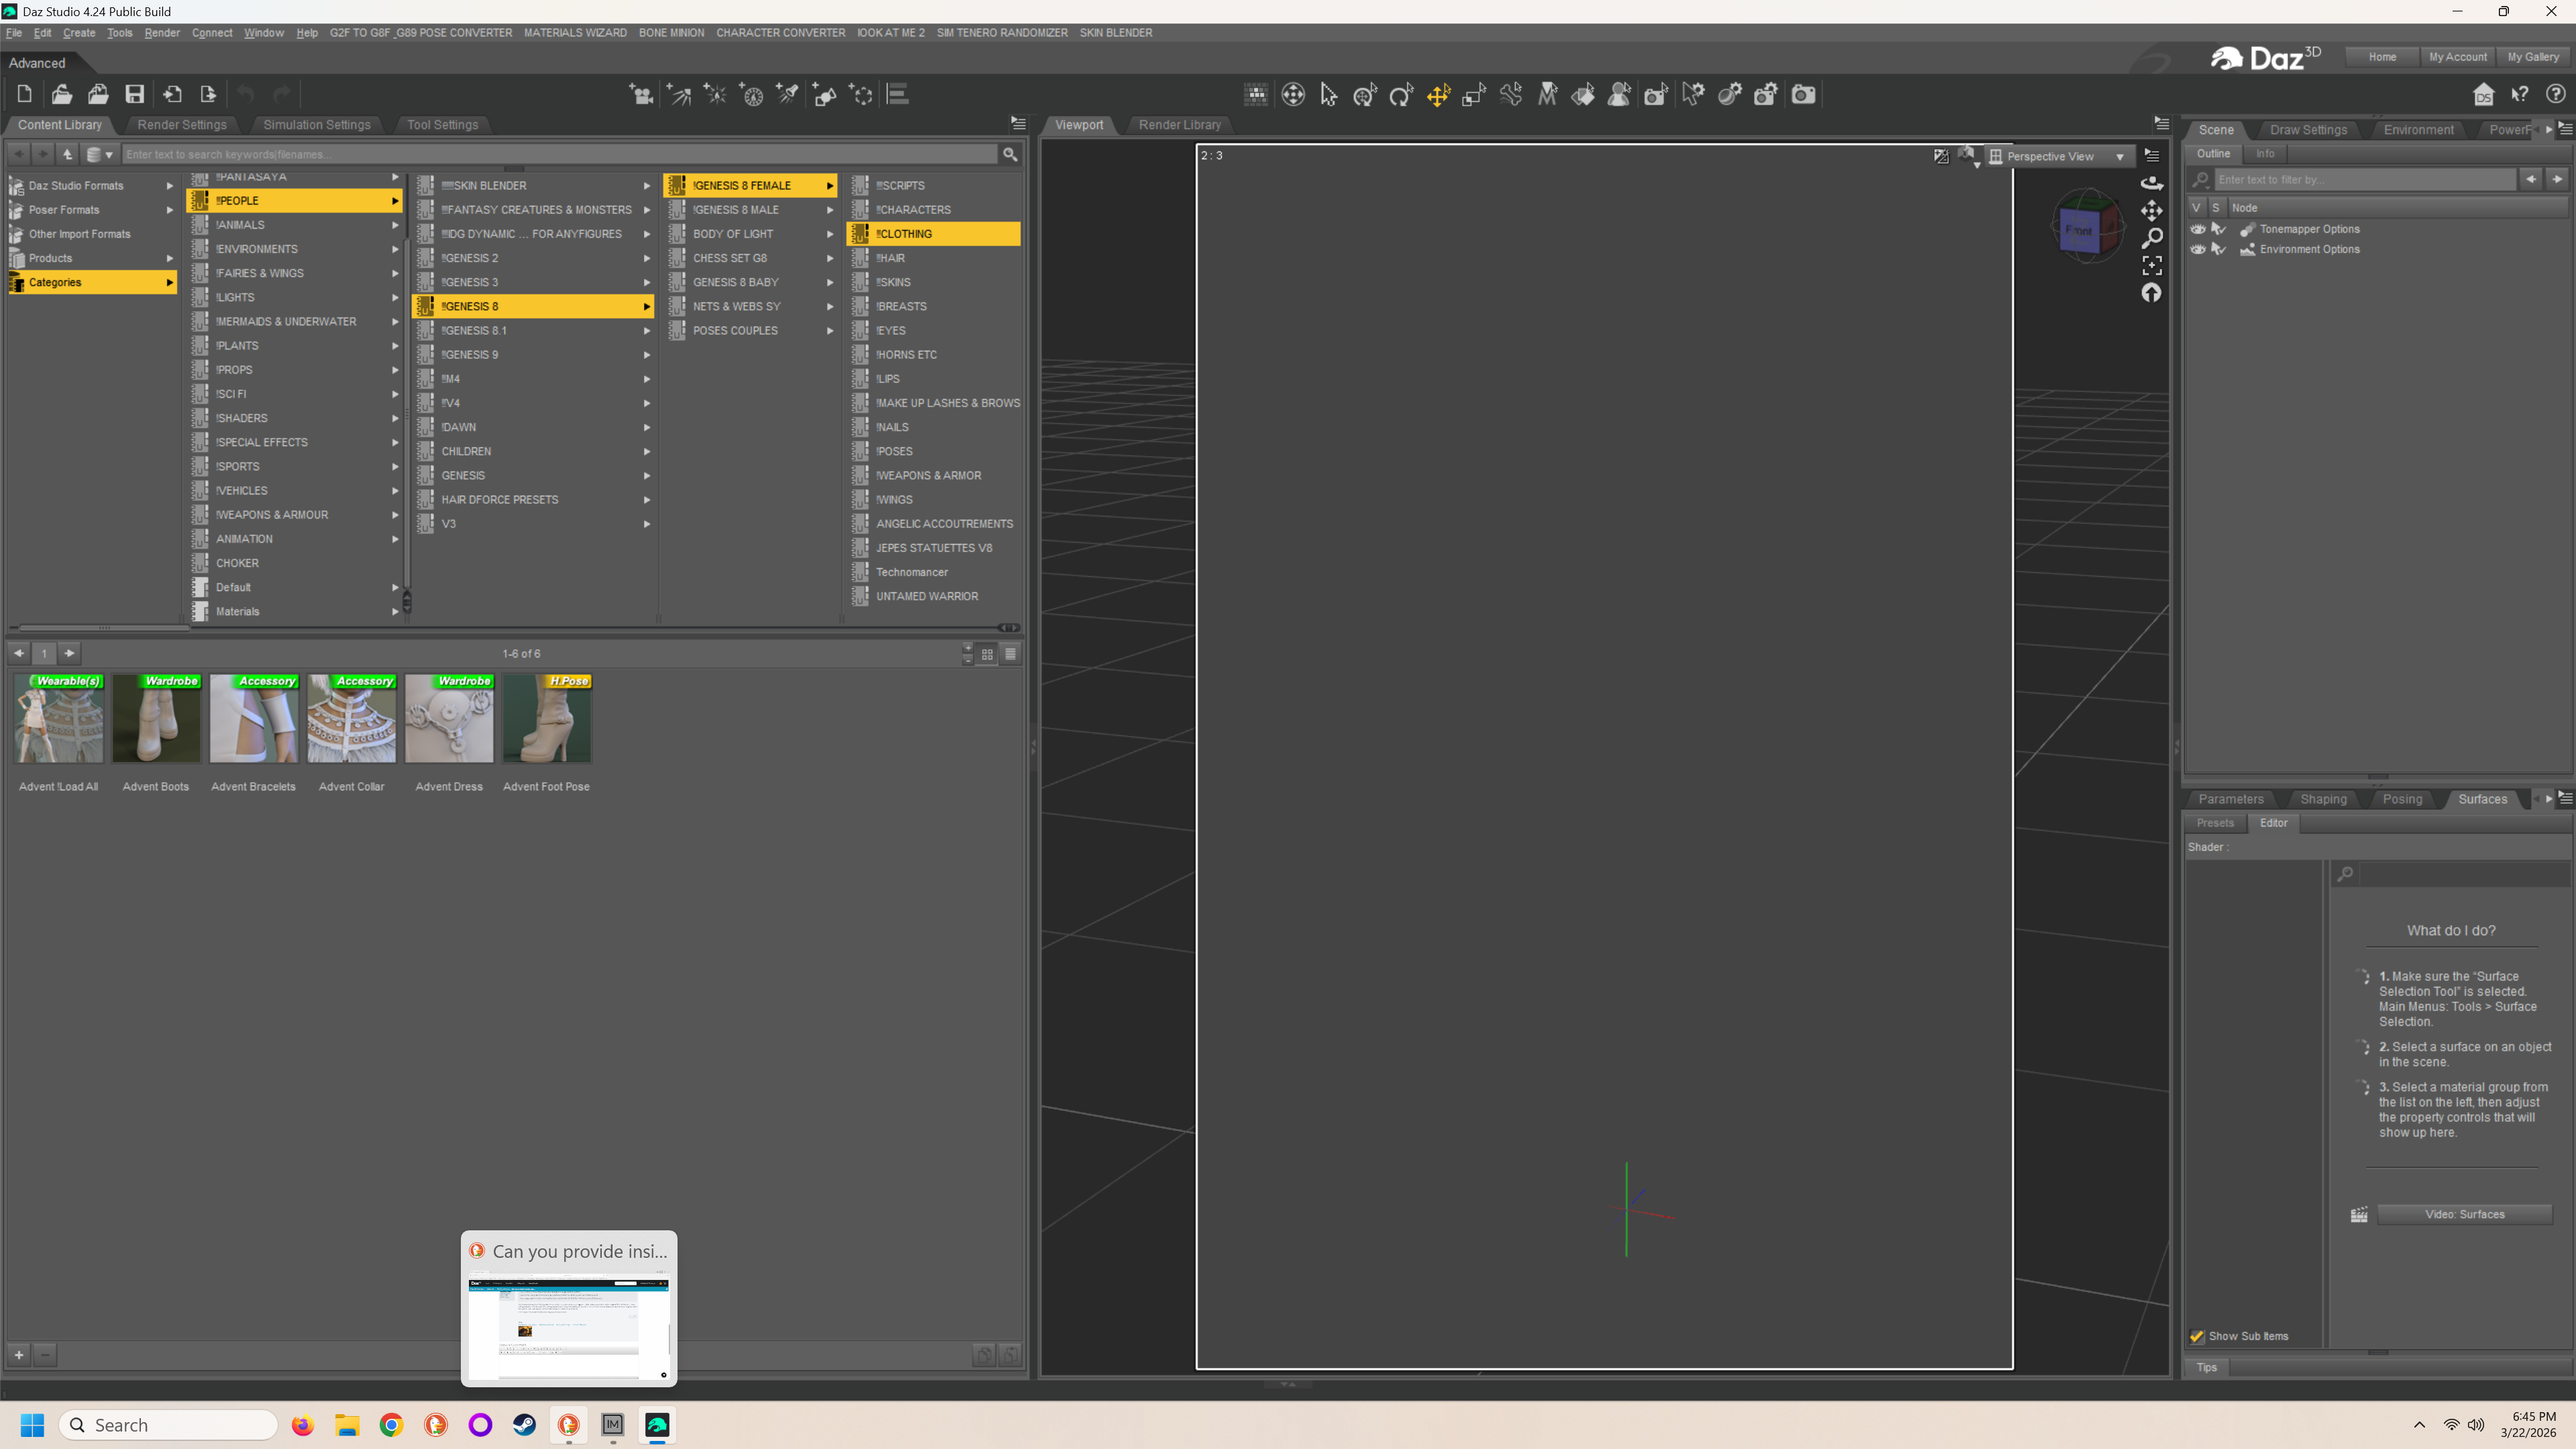
Task: Select the Advent Dress thumbnail
Action: point(449,718)
